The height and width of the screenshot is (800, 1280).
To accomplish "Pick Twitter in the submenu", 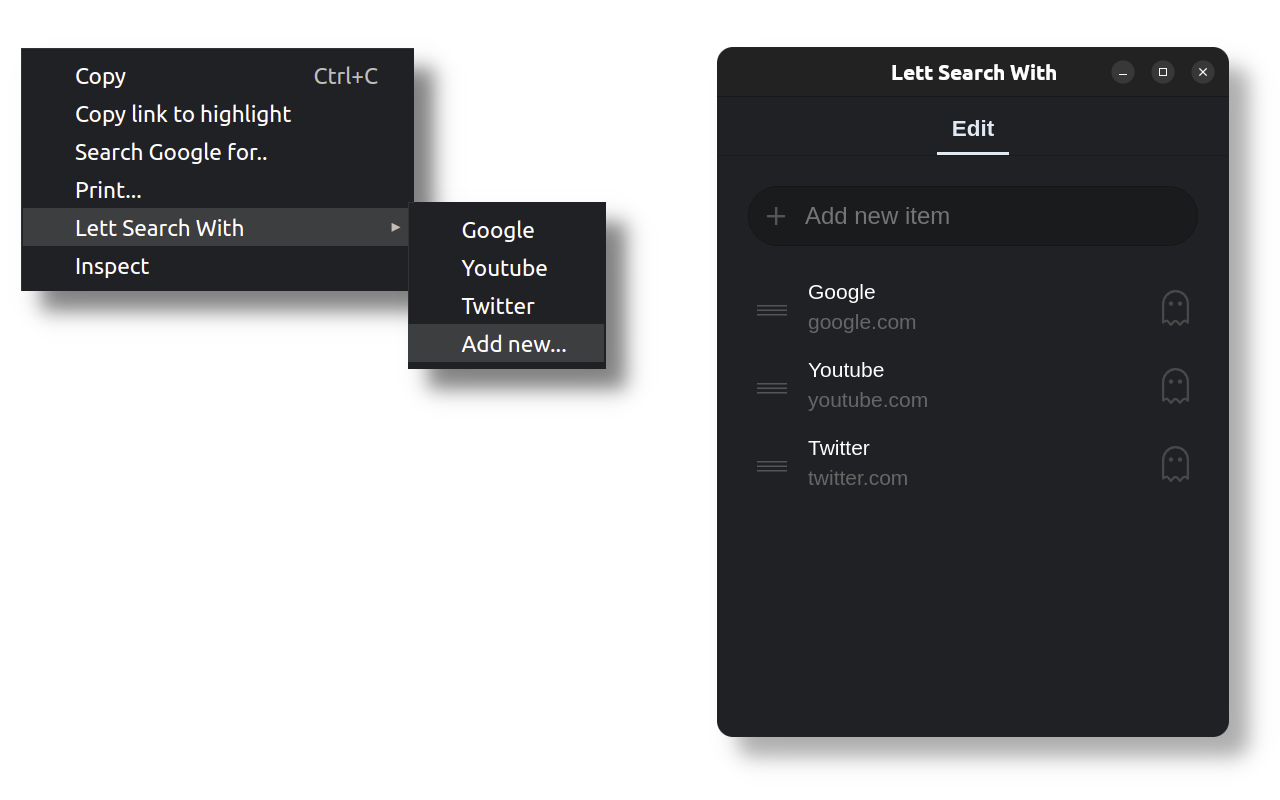I will (x=498, y=306).
